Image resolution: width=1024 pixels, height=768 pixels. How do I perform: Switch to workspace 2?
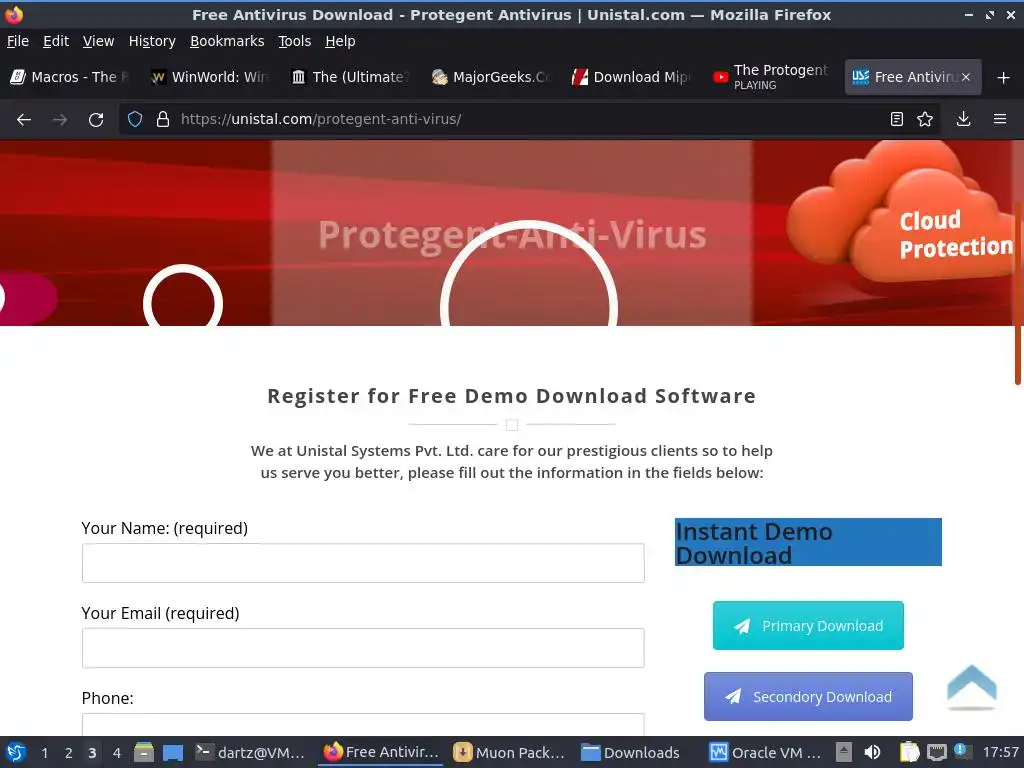[69, 753]
